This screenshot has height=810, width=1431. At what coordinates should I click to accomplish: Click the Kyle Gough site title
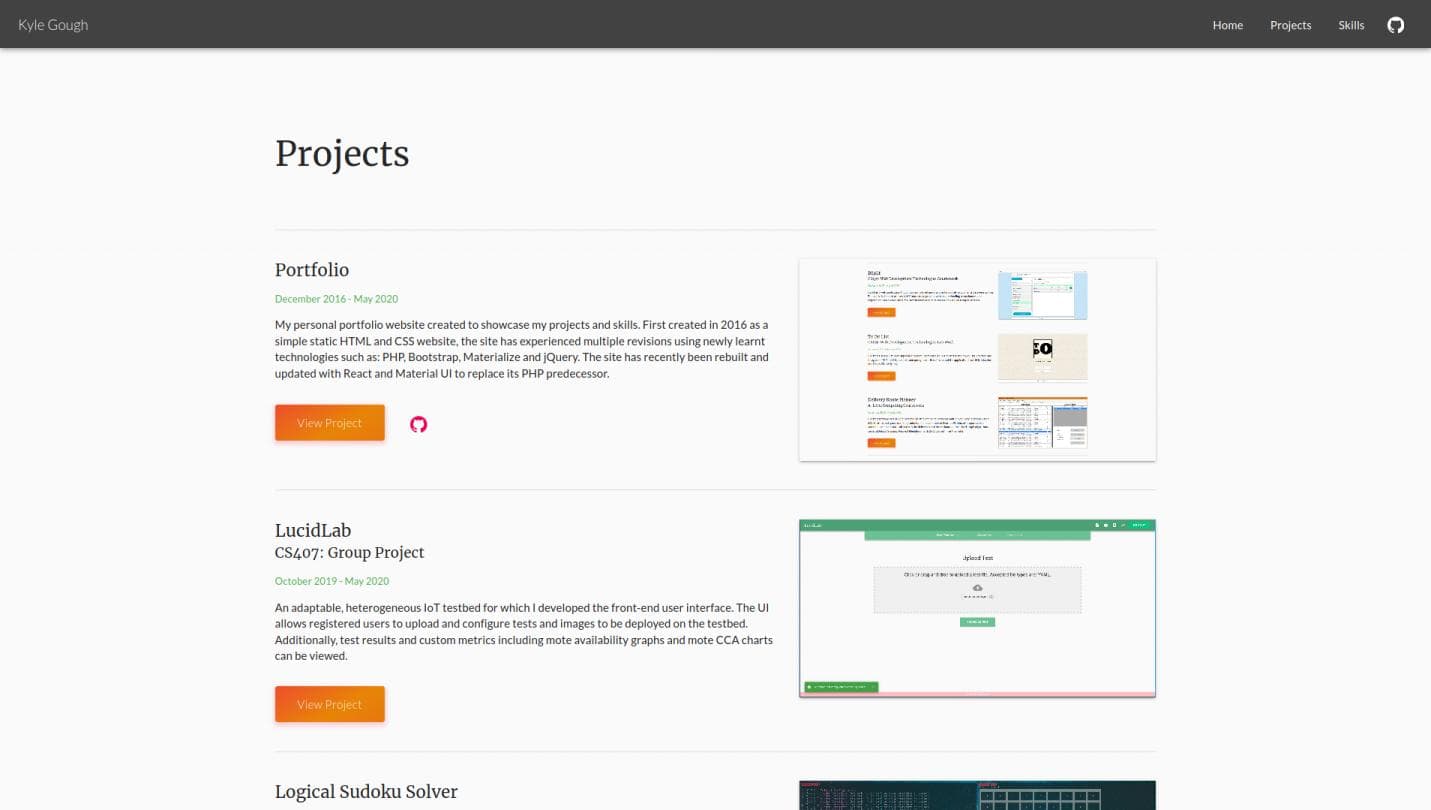coord(53,25)
